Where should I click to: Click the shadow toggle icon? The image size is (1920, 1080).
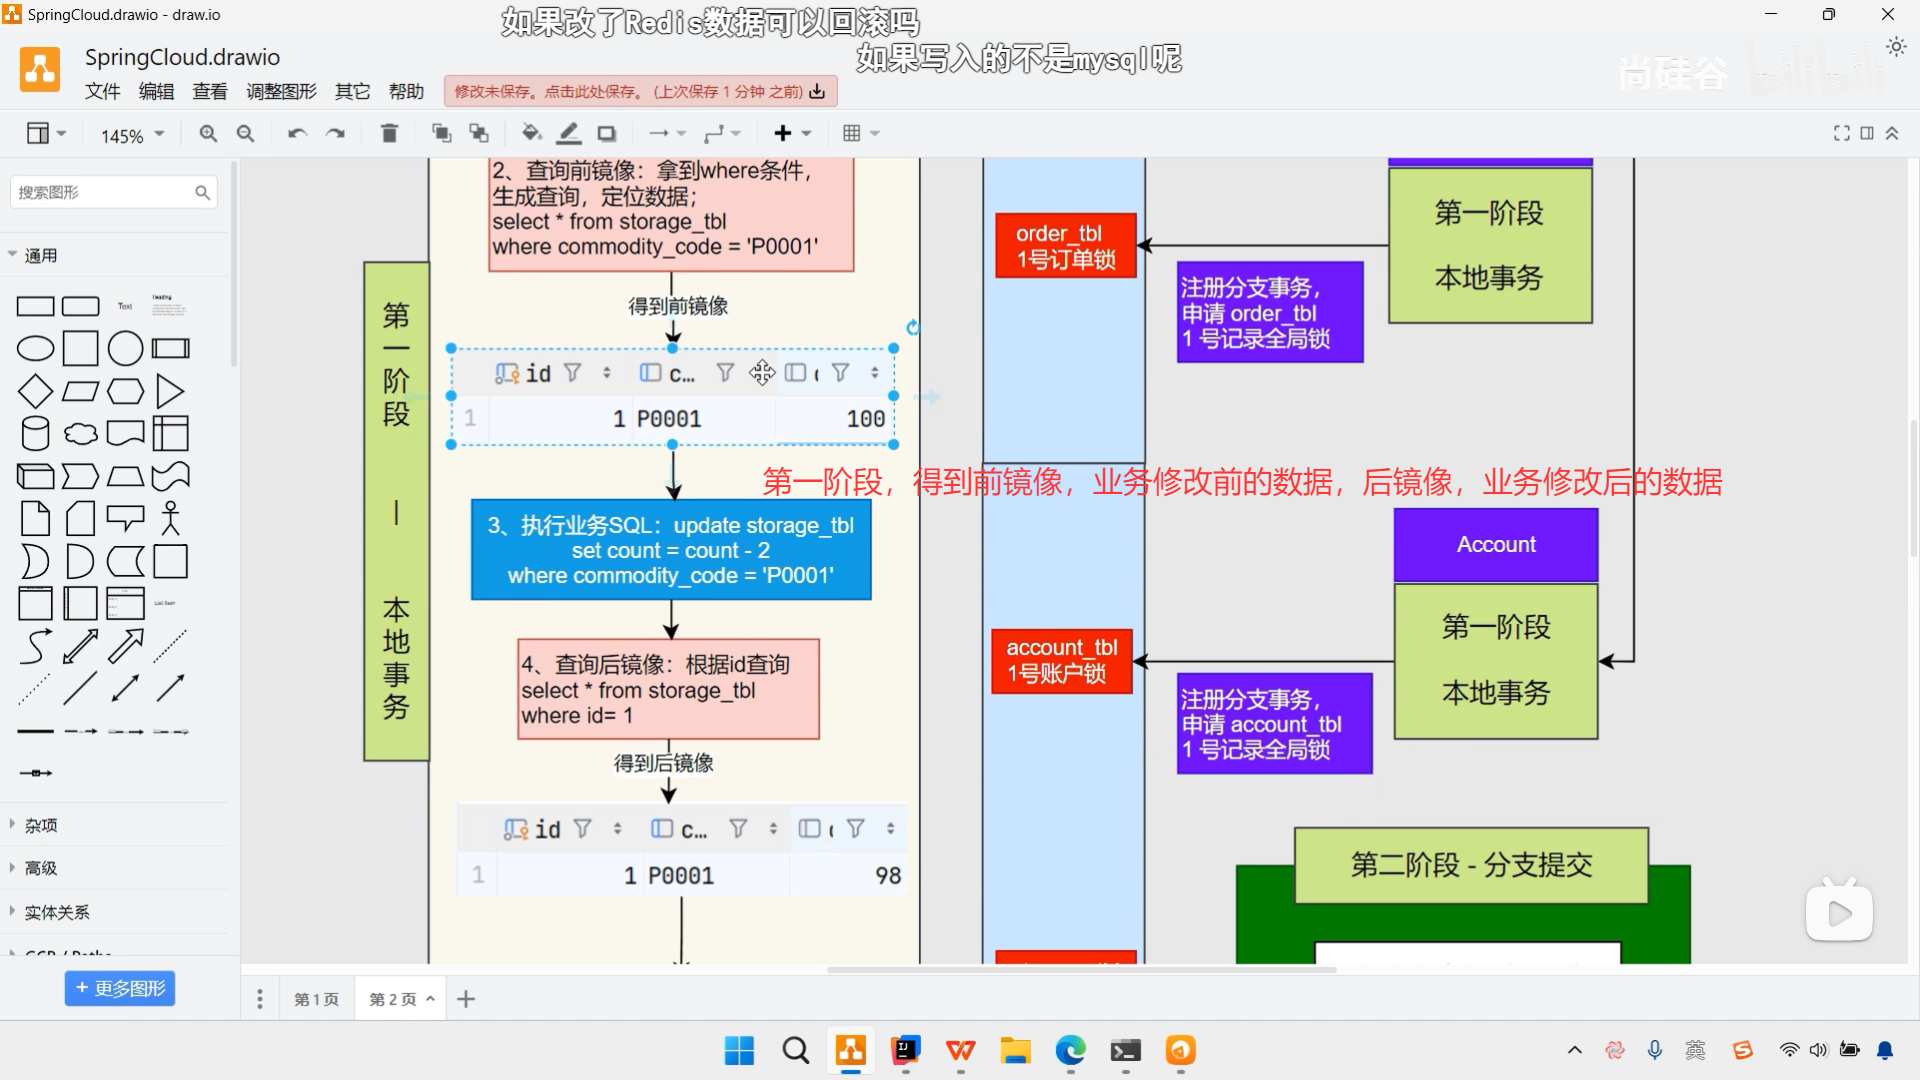(607, 133)
